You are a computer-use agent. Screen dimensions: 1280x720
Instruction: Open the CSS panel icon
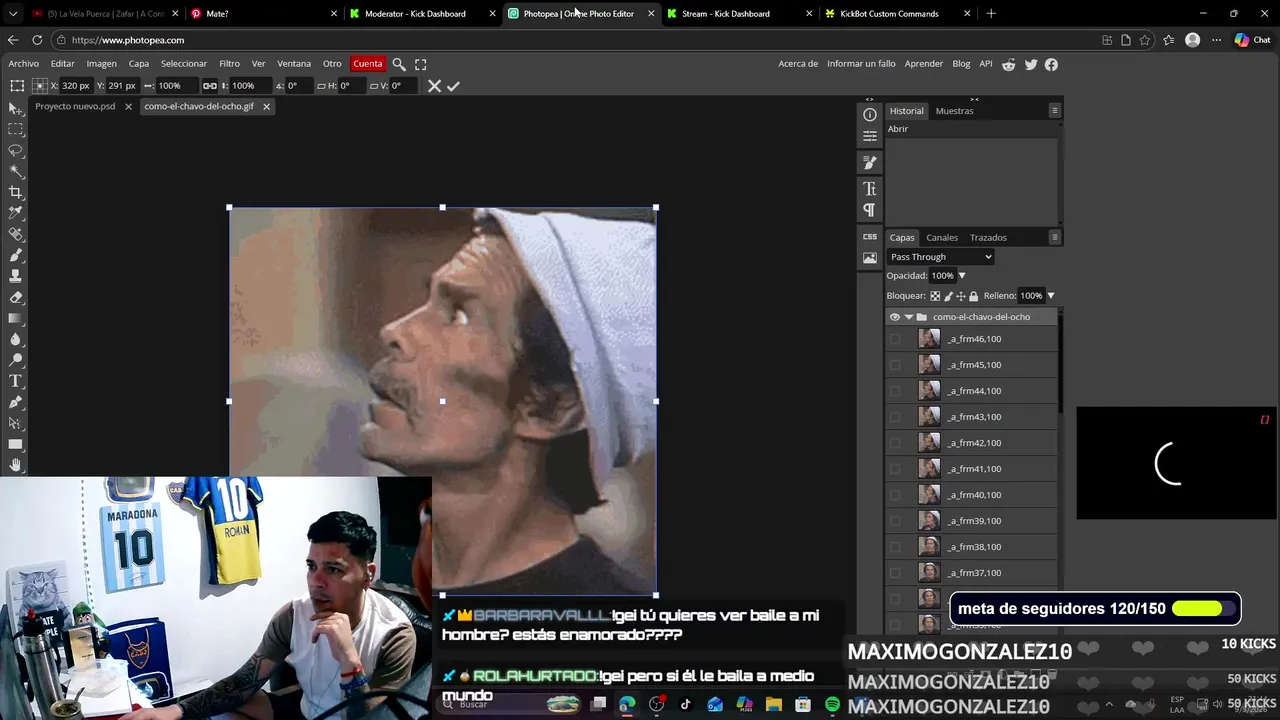tap(870, 237)
